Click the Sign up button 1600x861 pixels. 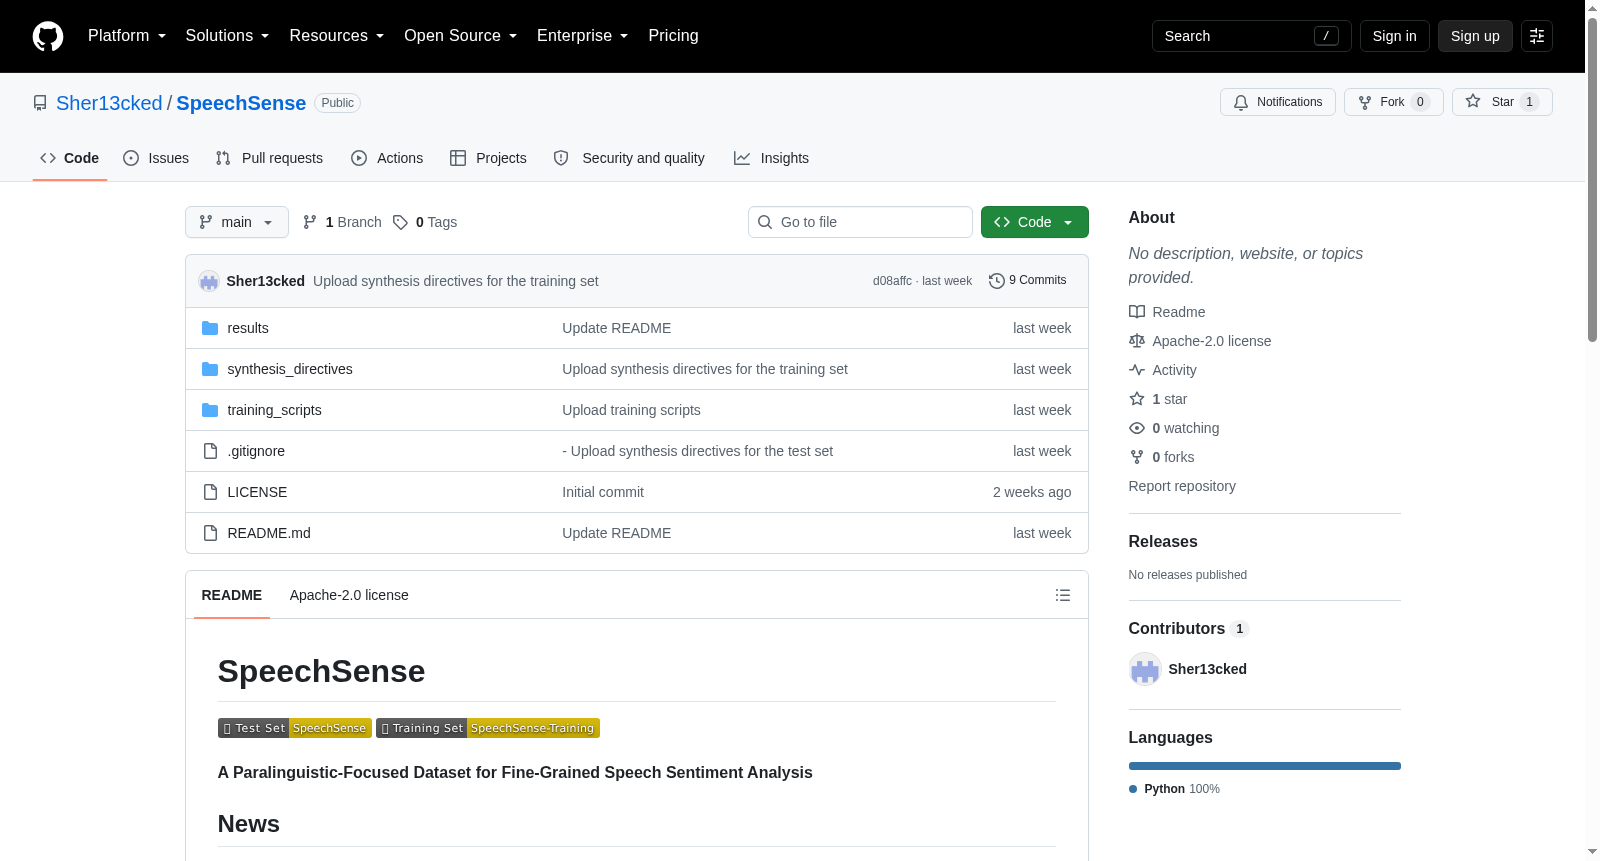pyautogui.click(x=1475, y=36)
